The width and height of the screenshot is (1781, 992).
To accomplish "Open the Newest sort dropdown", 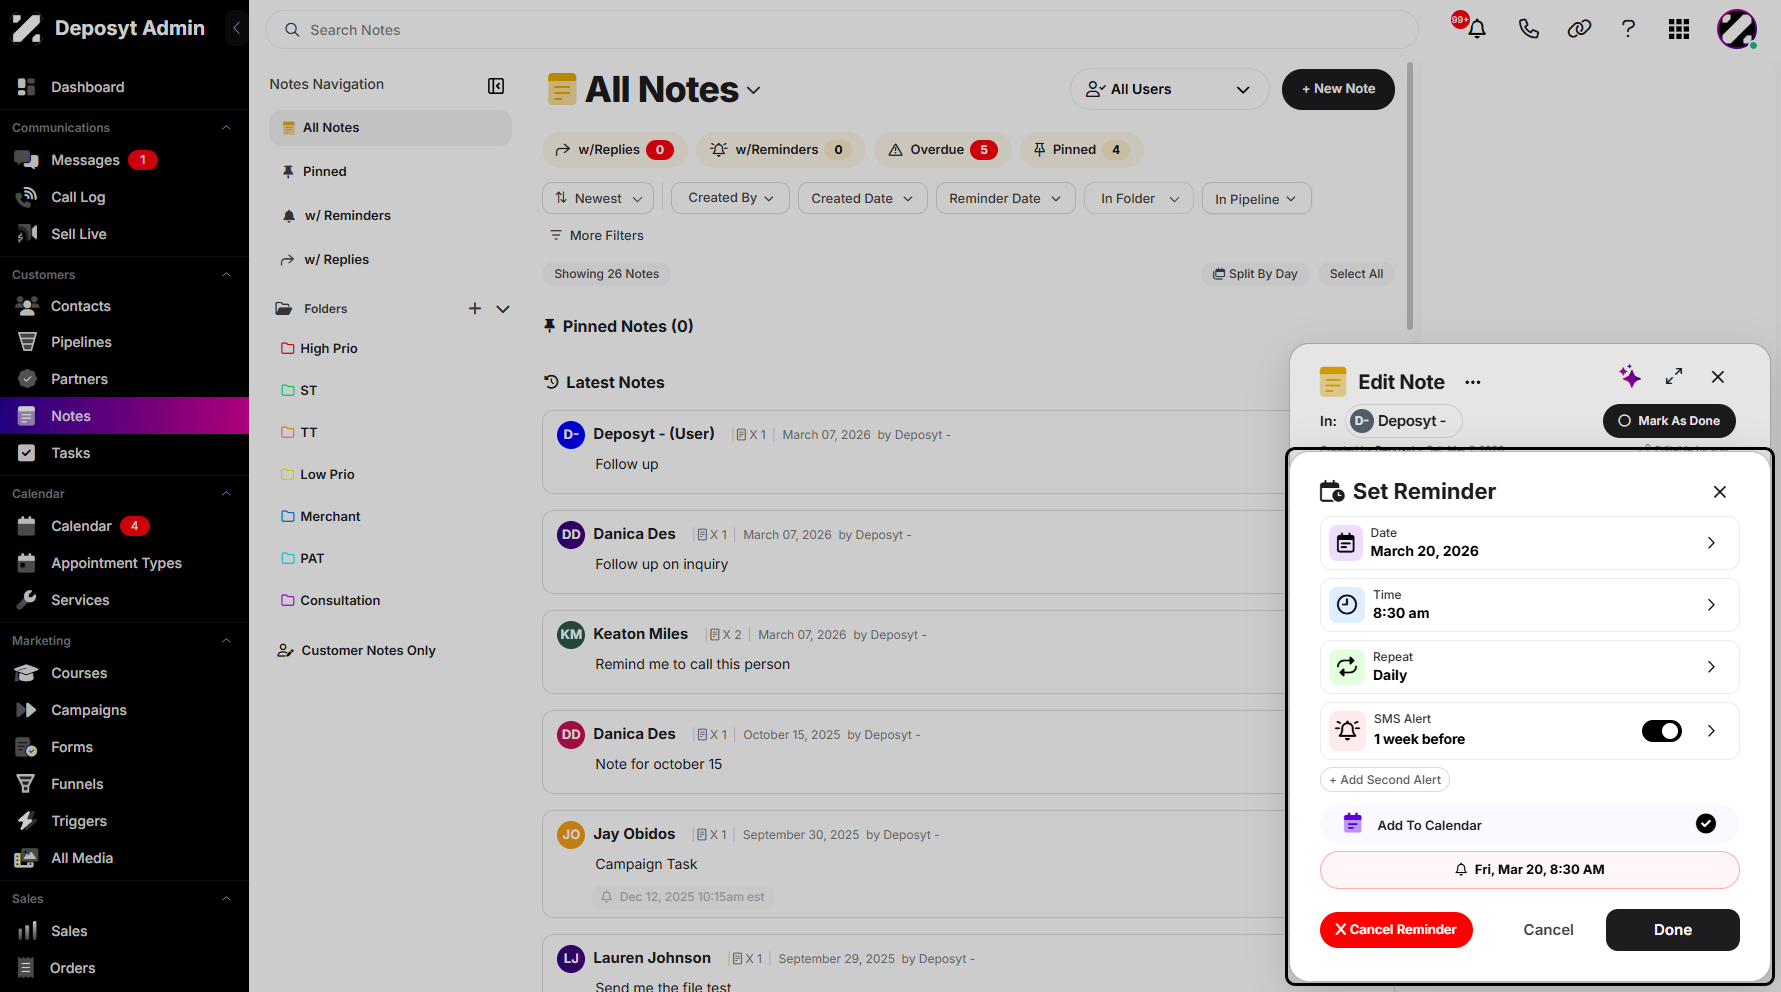I will pos(598,198).
